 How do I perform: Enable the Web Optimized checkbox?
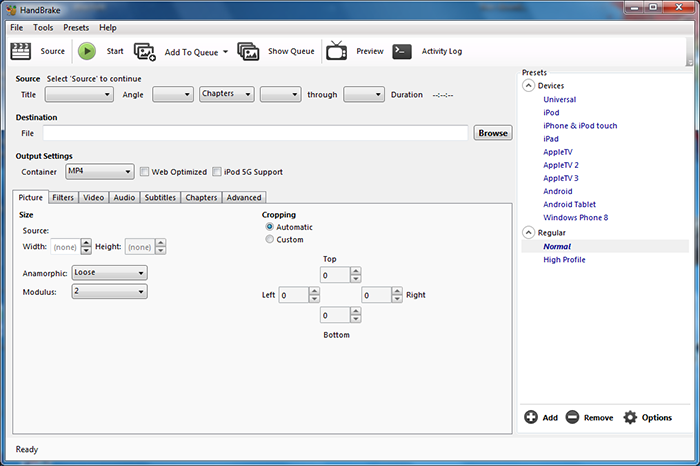coord(144,172)
